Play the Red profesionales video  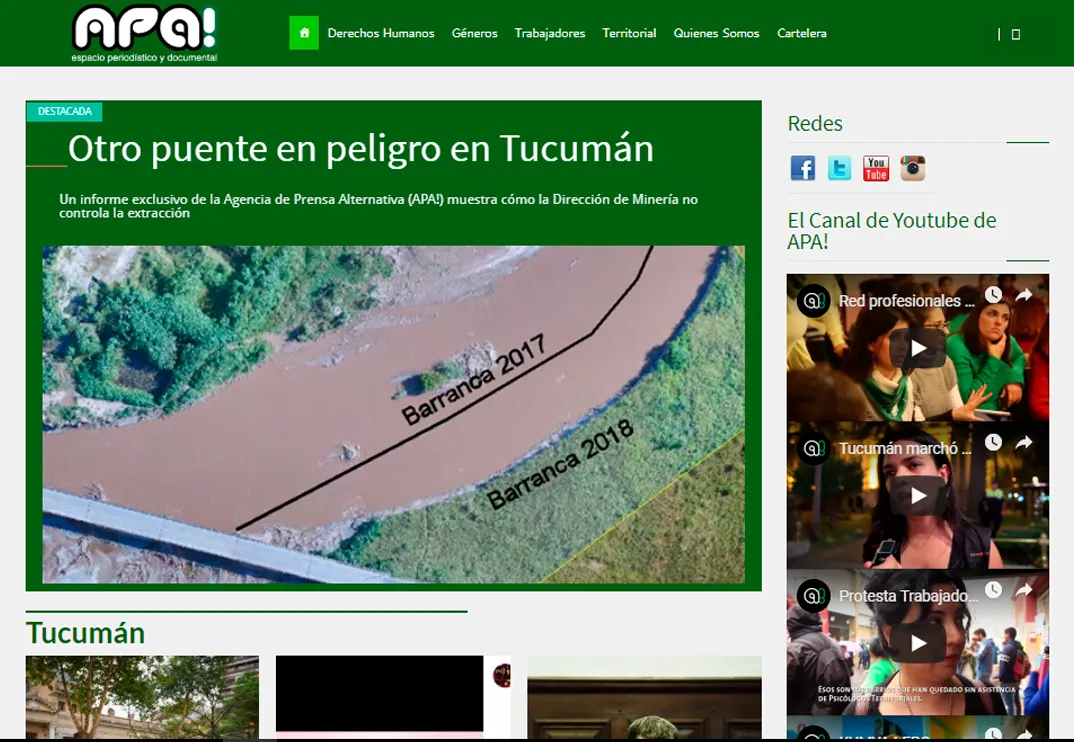(918, 348)
